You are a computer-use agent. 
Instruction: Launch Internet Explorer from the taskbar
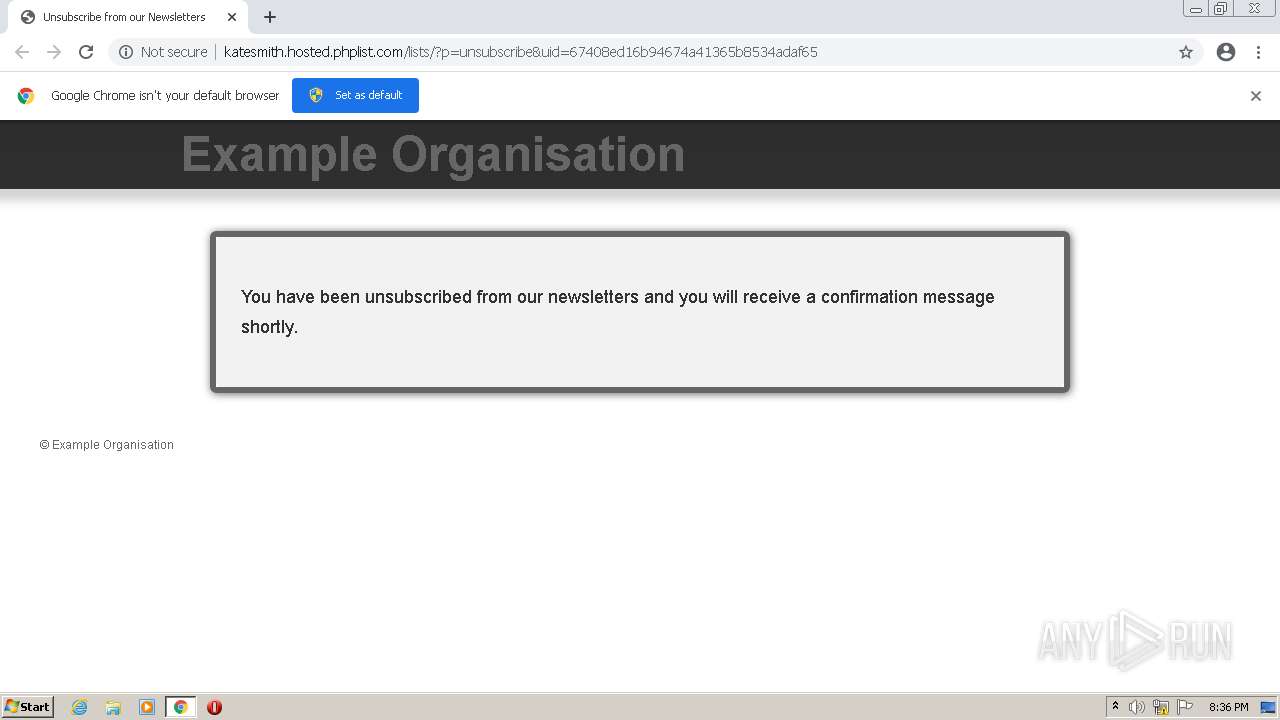coord(80,707)
